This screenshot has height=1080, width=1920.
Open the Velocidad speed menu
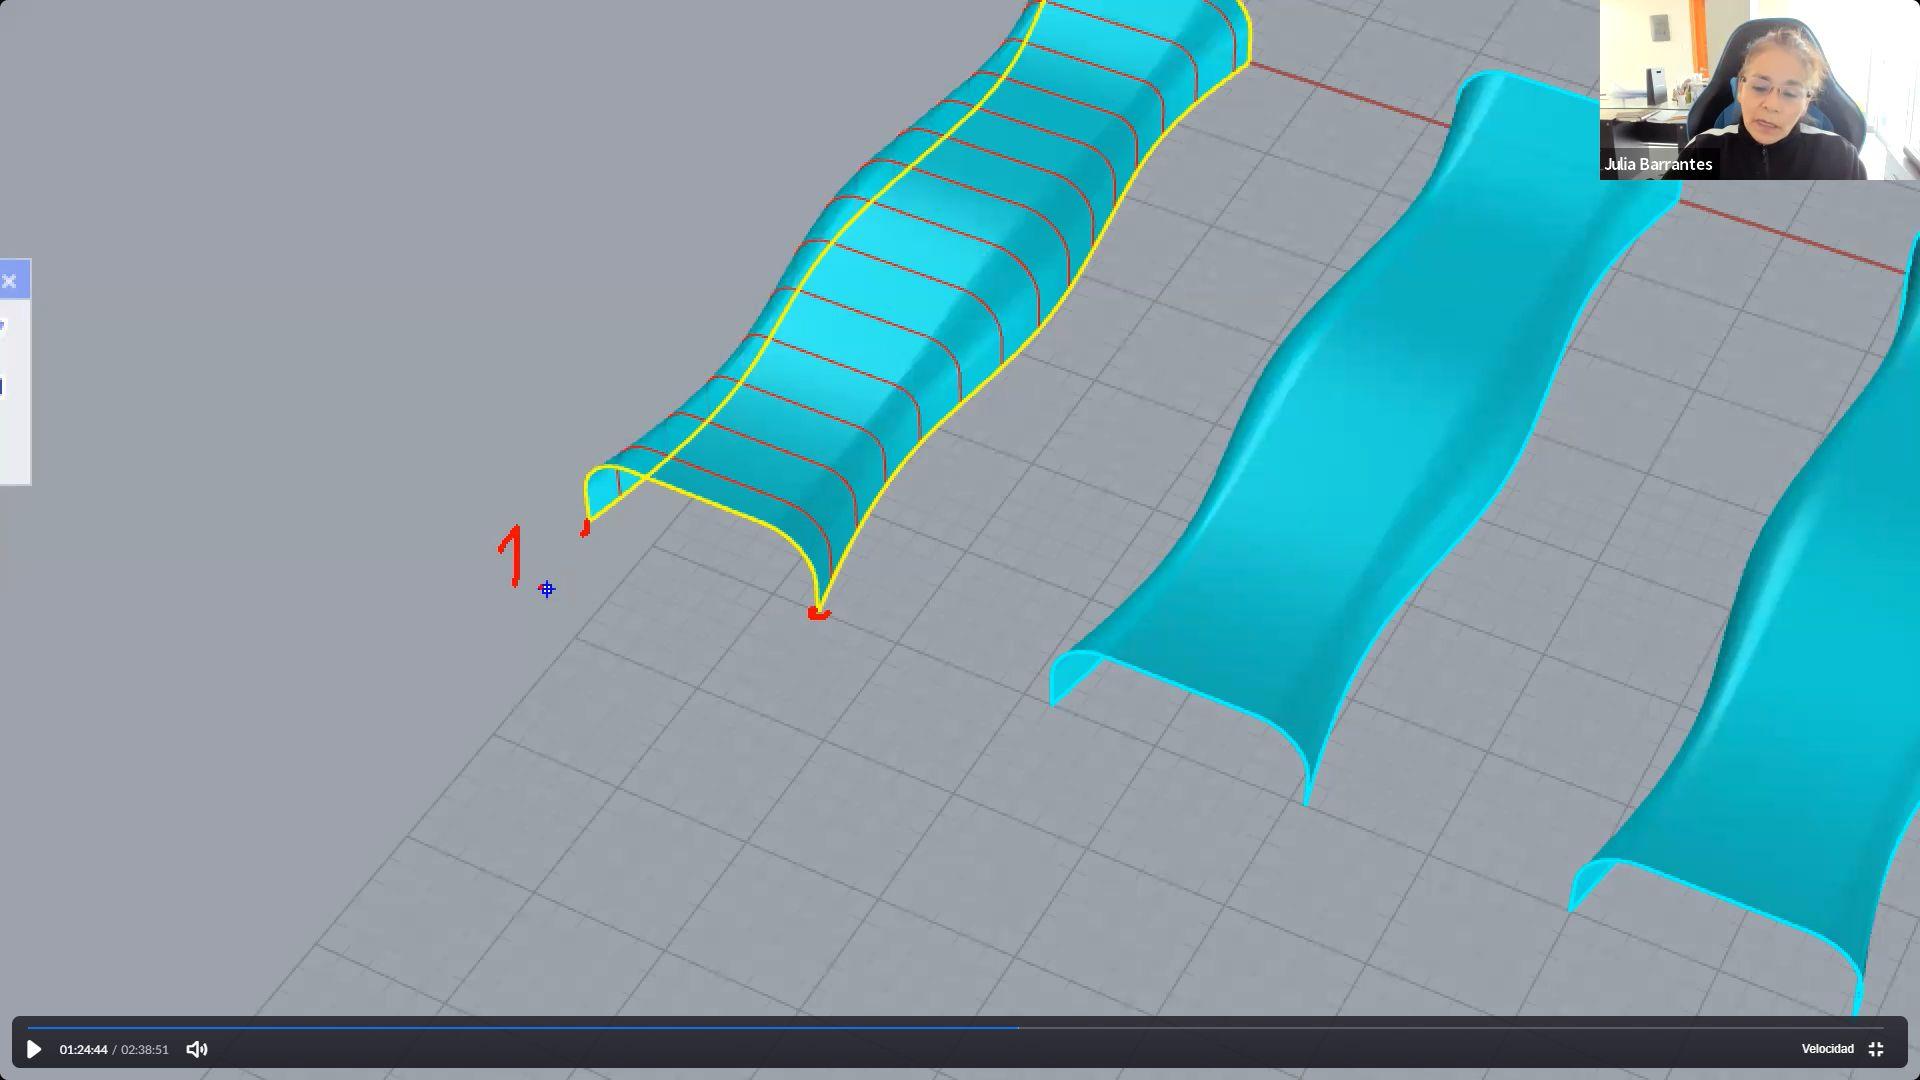tap(1827, 1049)
